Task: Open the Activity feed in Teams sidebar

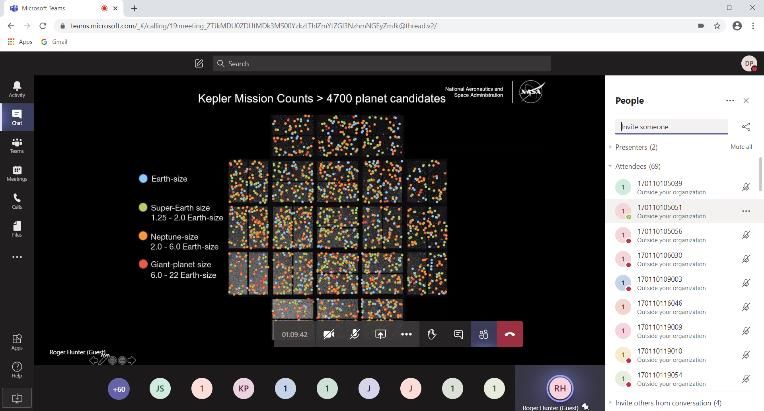Action: coord(17,89)
